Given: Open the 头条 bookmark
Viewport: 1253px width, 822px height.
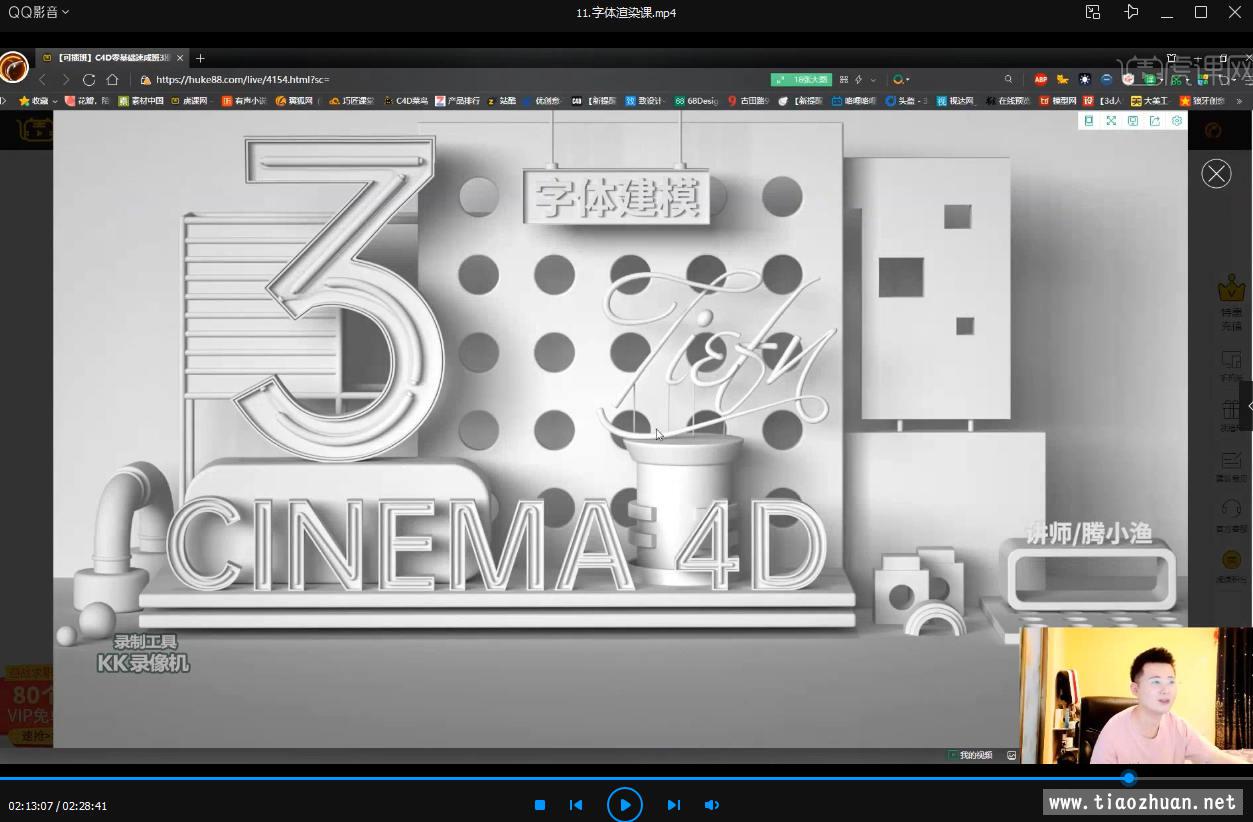Looking at the screenshot, I should tap(906, 101).
